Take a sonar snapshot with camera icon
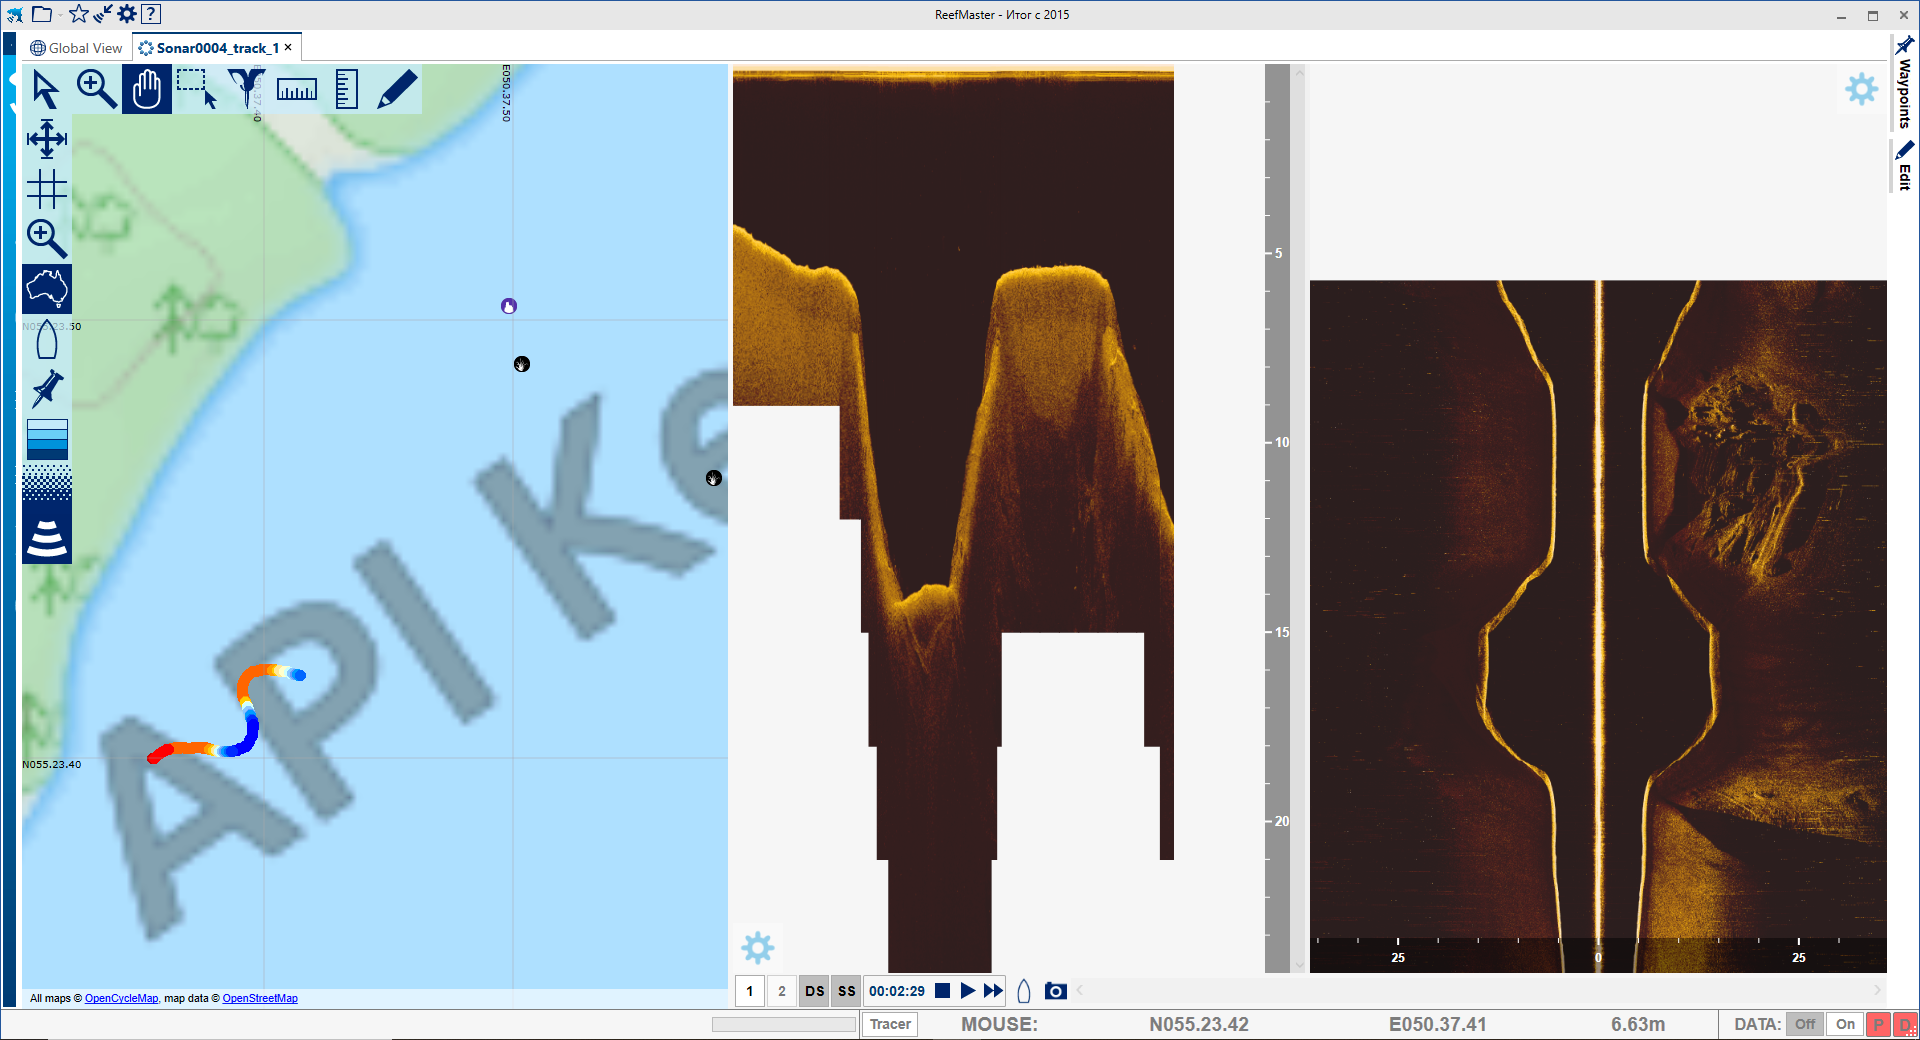The width and height of the screenshot is (1920, 1040). coord(1055,991)
